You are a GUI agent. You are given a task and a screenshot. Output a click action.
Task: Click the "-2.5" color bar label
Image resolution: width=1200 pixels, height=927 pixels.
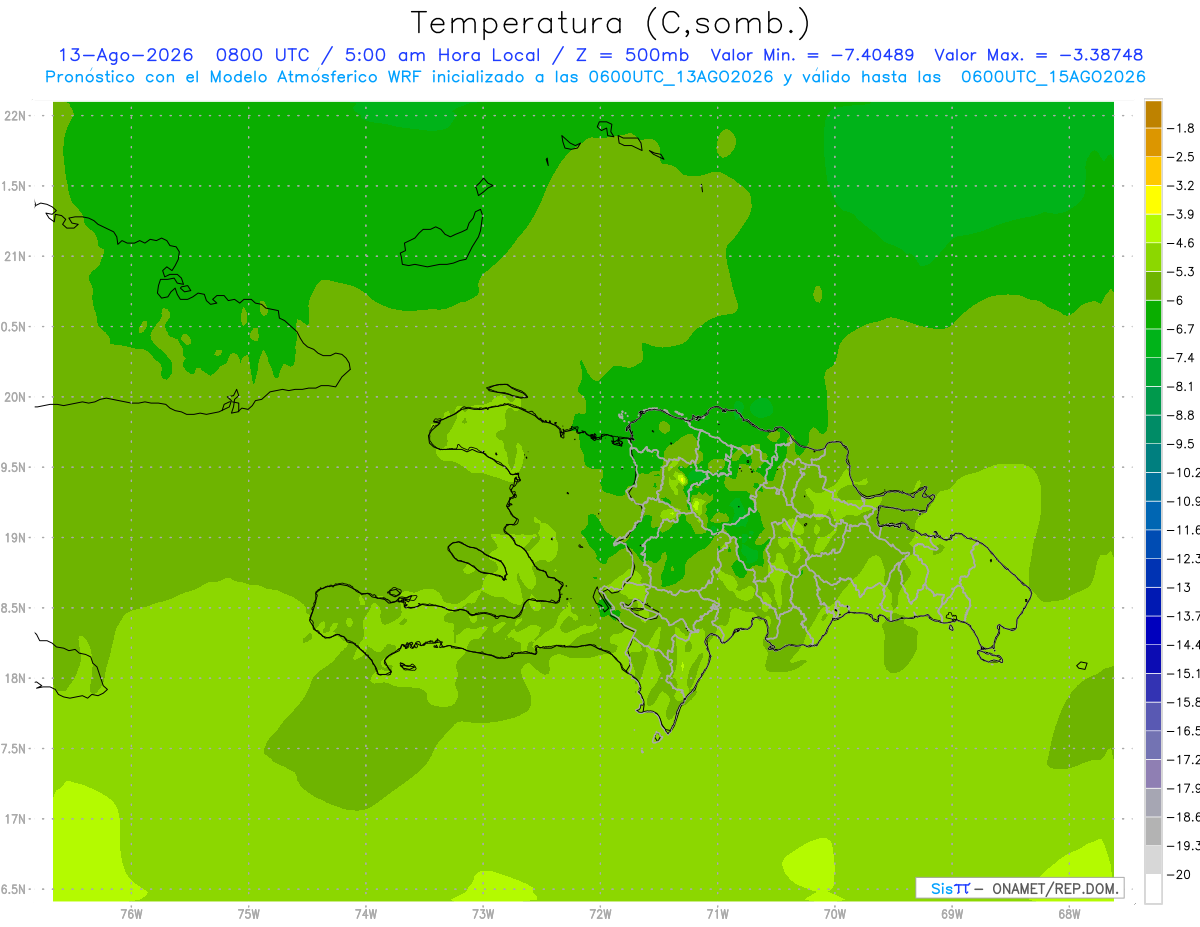pyautogui.click(x=1182, y=157)
